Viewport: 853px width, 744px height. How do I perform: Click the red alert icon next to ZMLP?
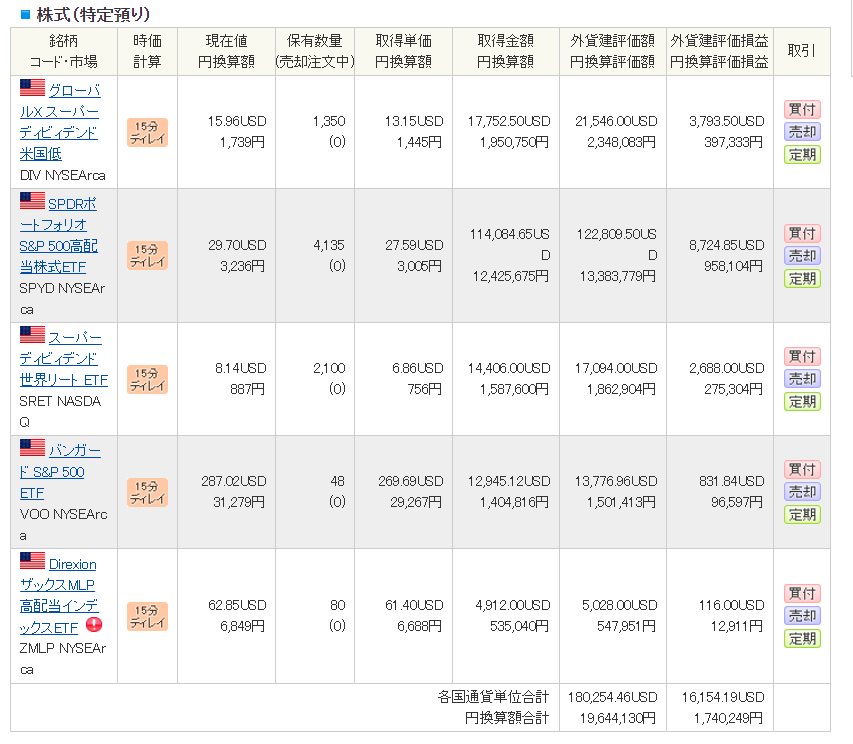94,625
